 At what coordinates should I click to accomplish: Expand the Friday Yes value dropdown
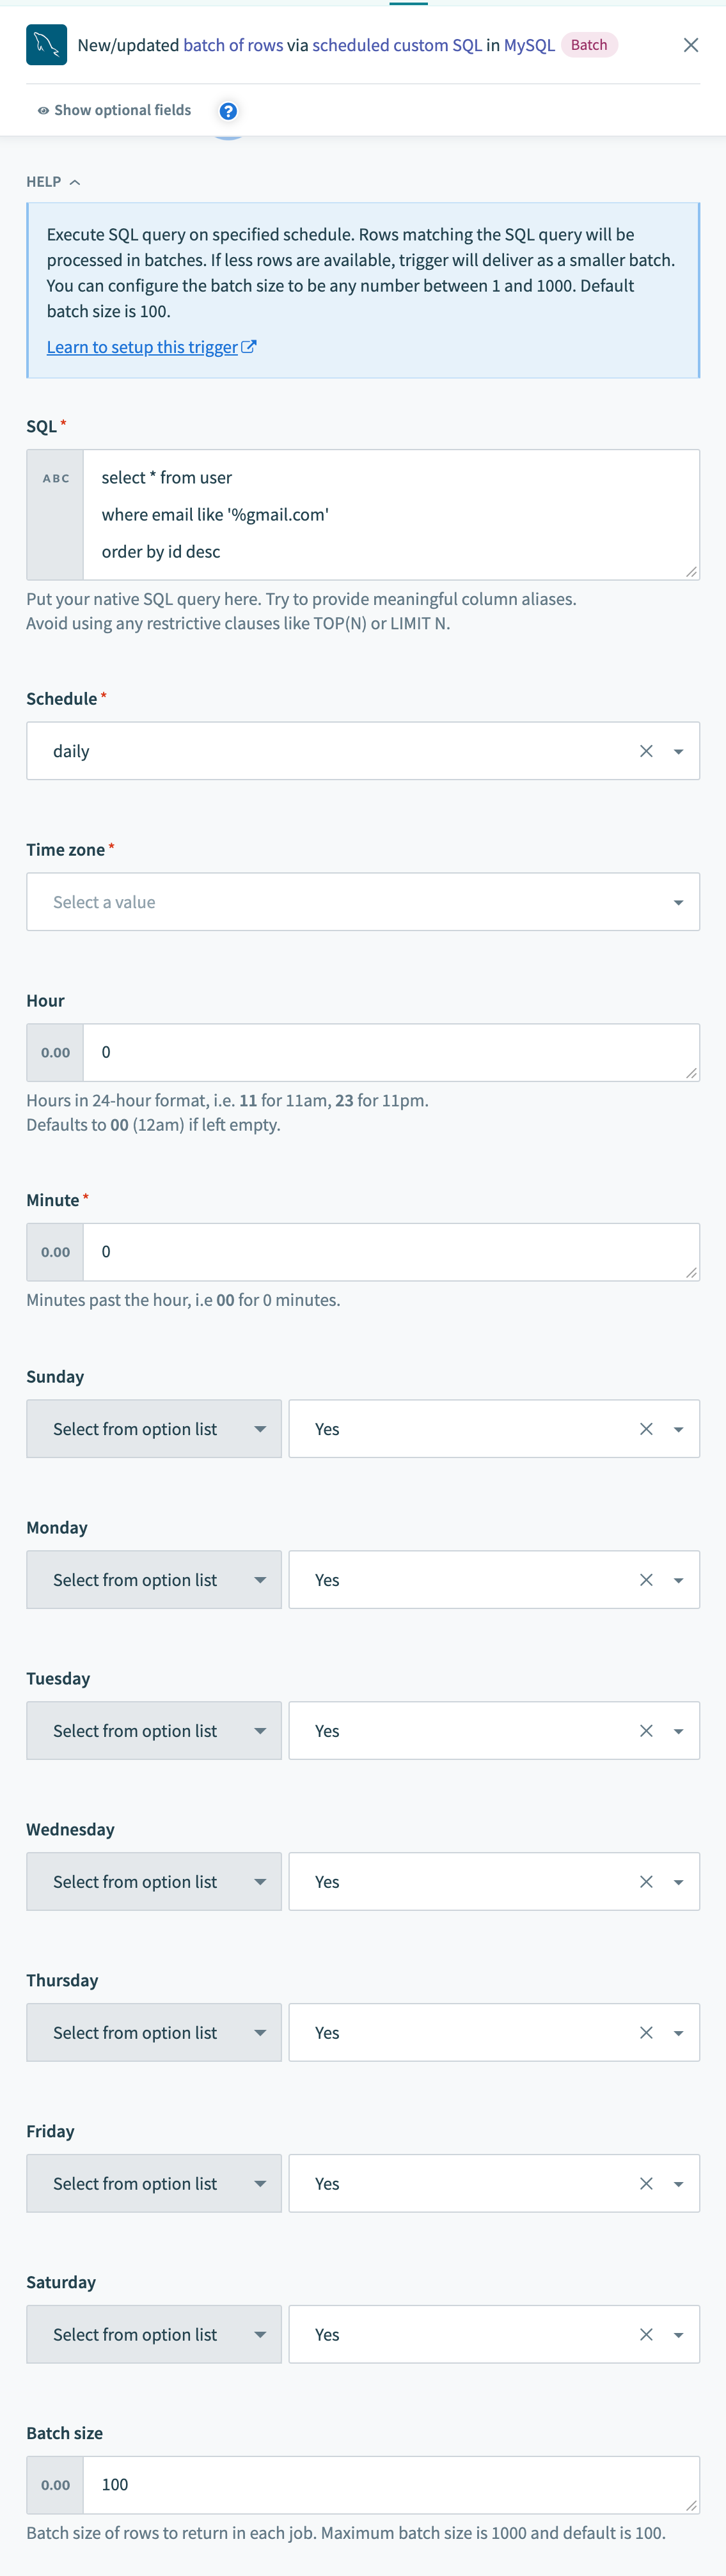678,2184
